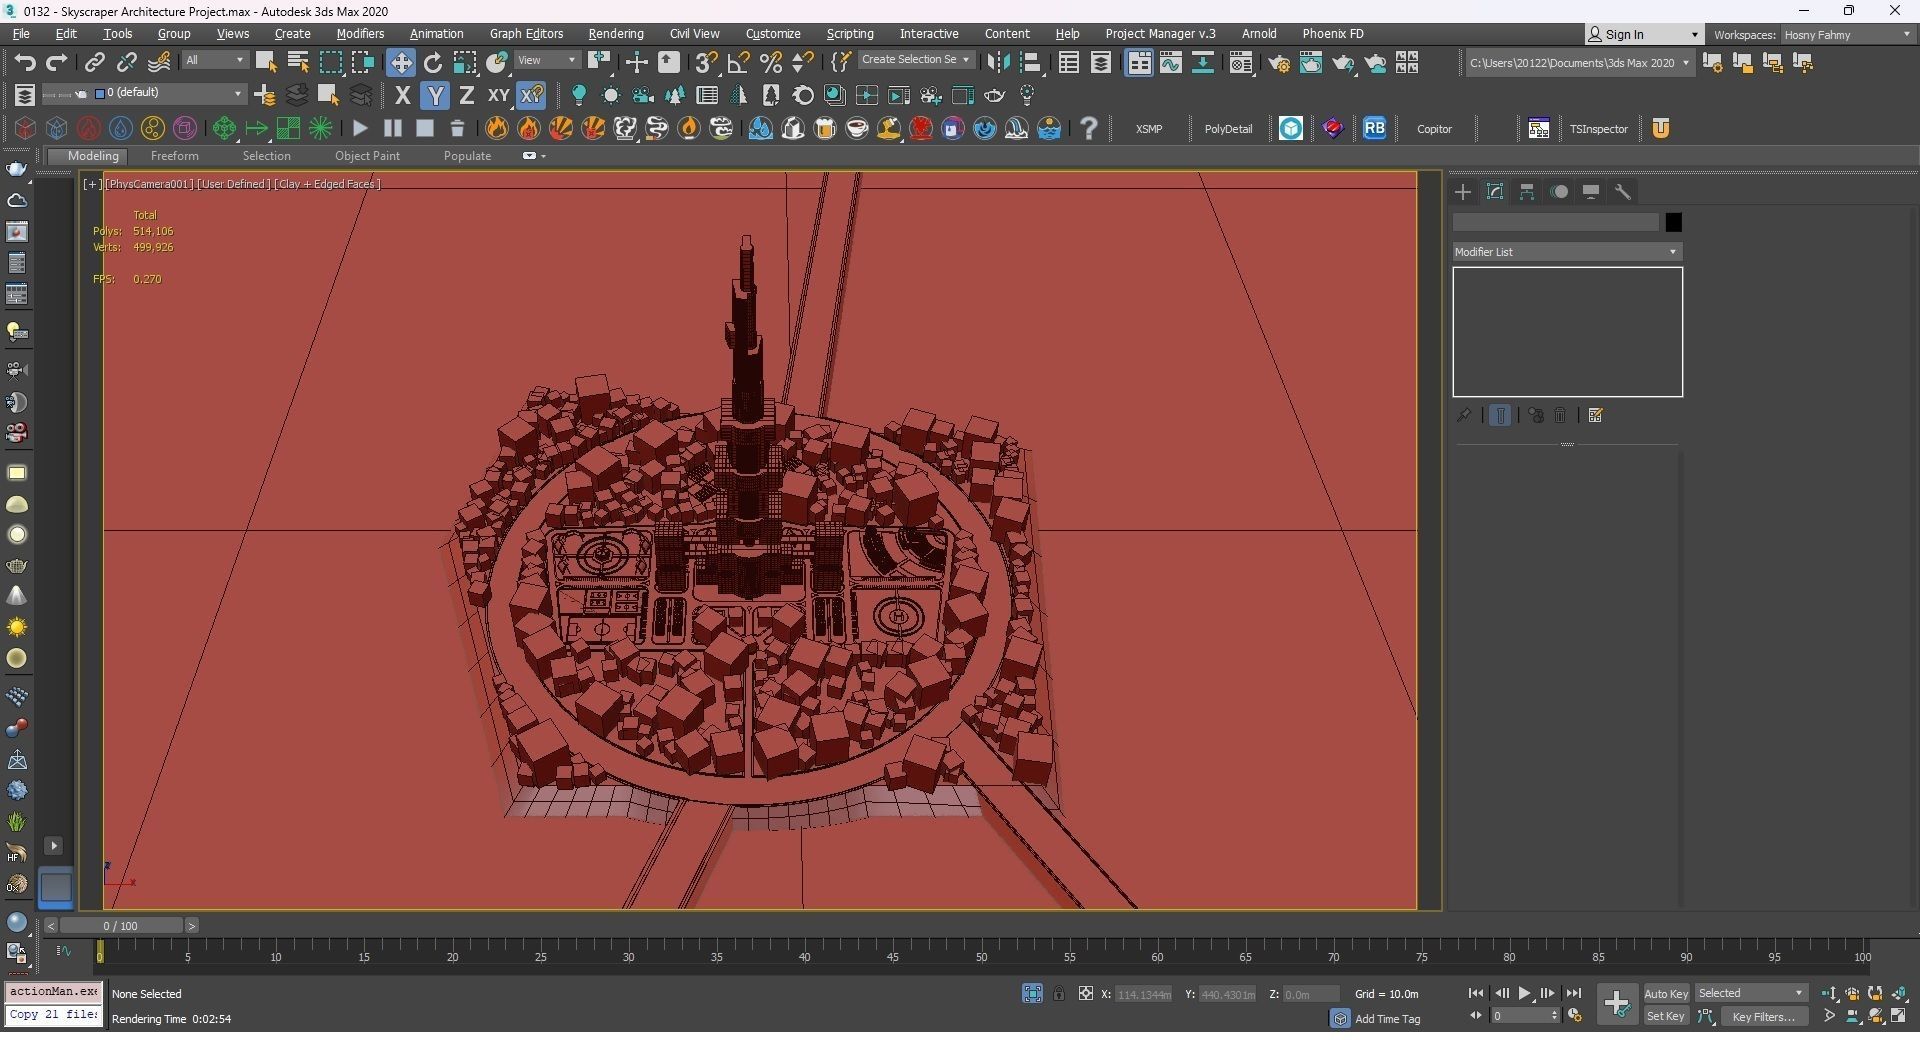
Task: Open the Motion panel tab
Action: [x=1559, y=192]
